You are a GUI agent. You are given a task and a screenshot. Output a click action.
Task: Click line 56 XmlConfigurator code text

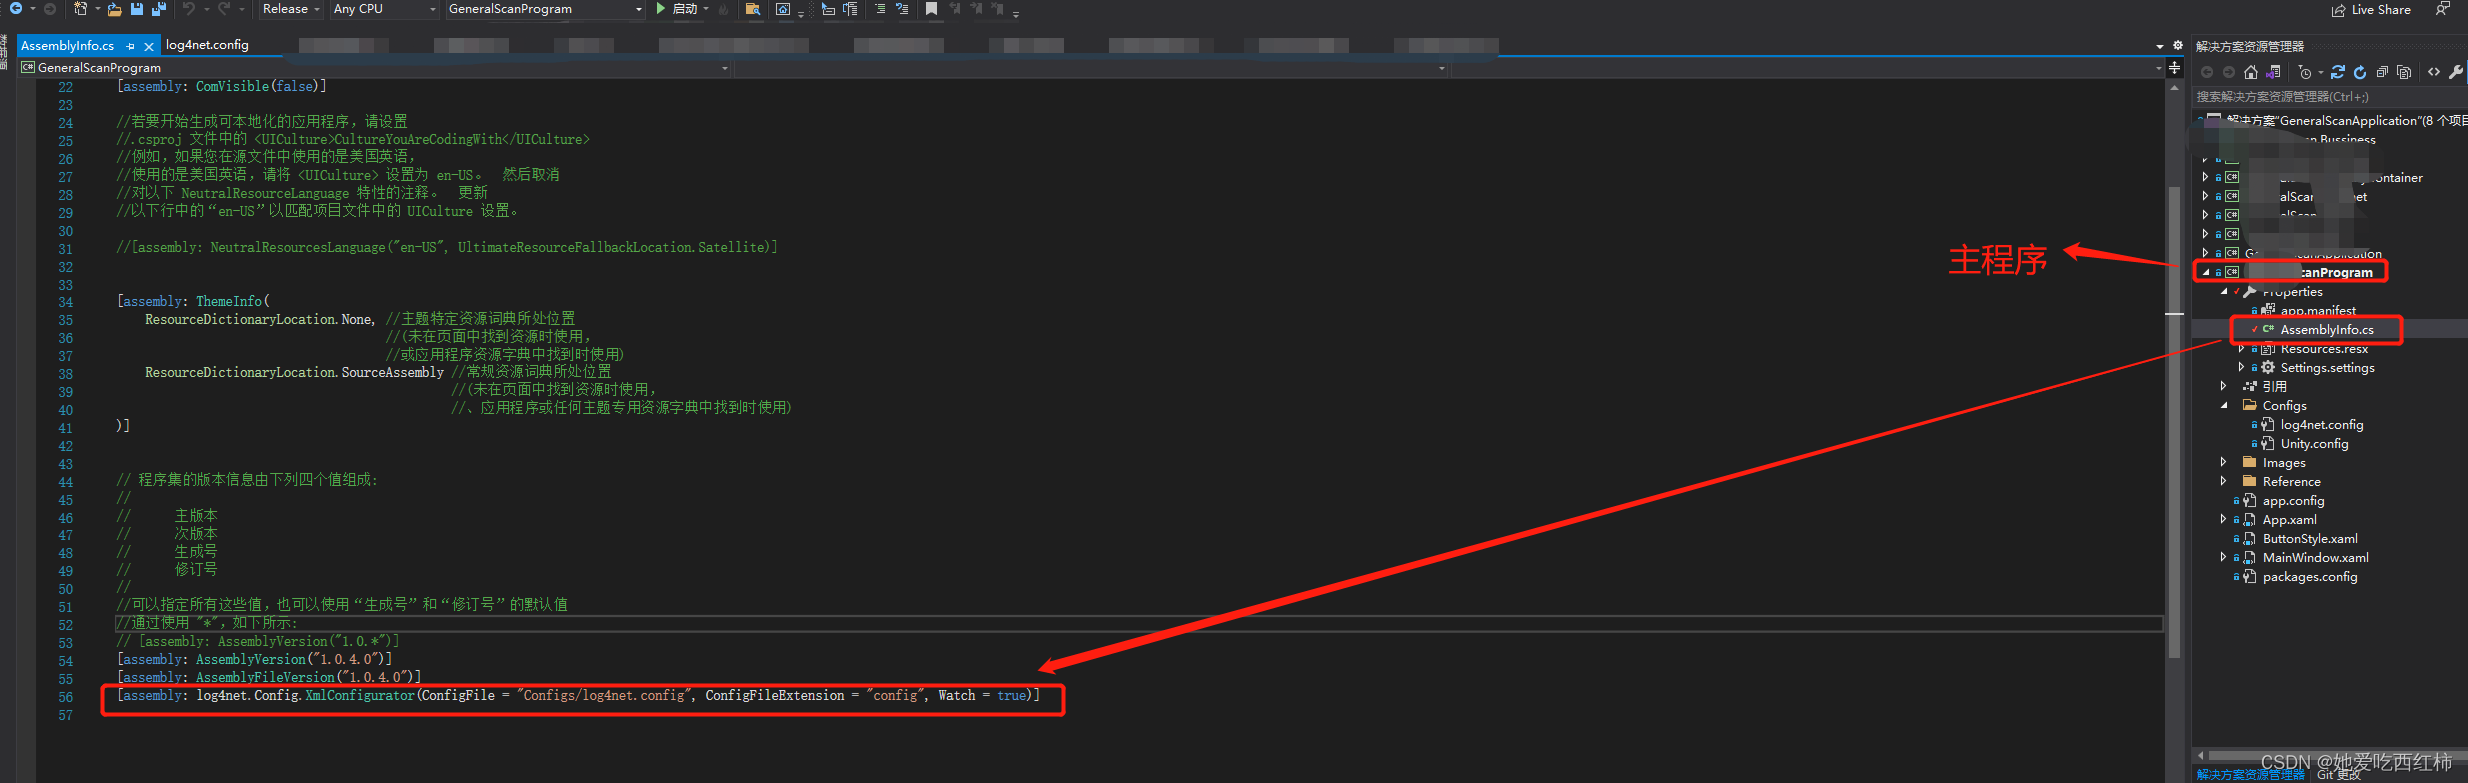578,696
